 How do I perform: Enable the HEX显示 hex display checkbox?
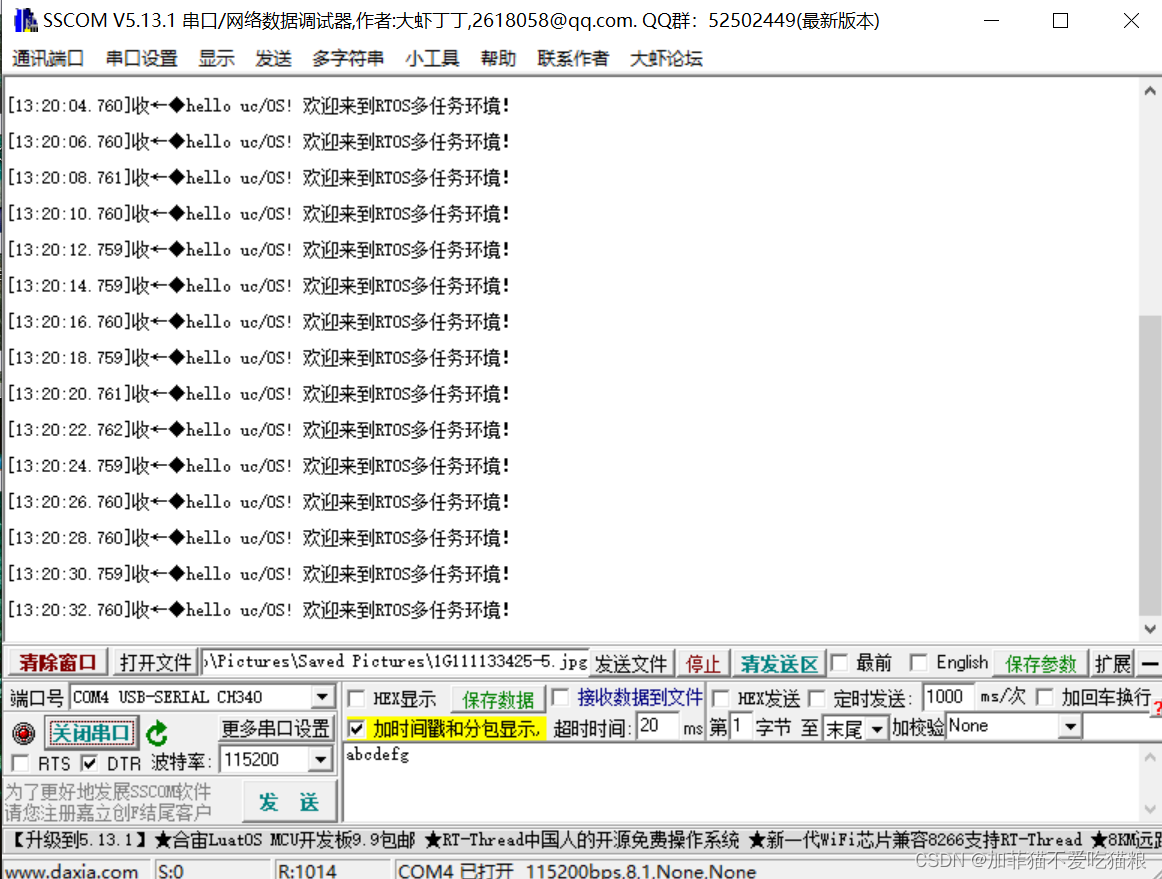click(x=357, y=697)
